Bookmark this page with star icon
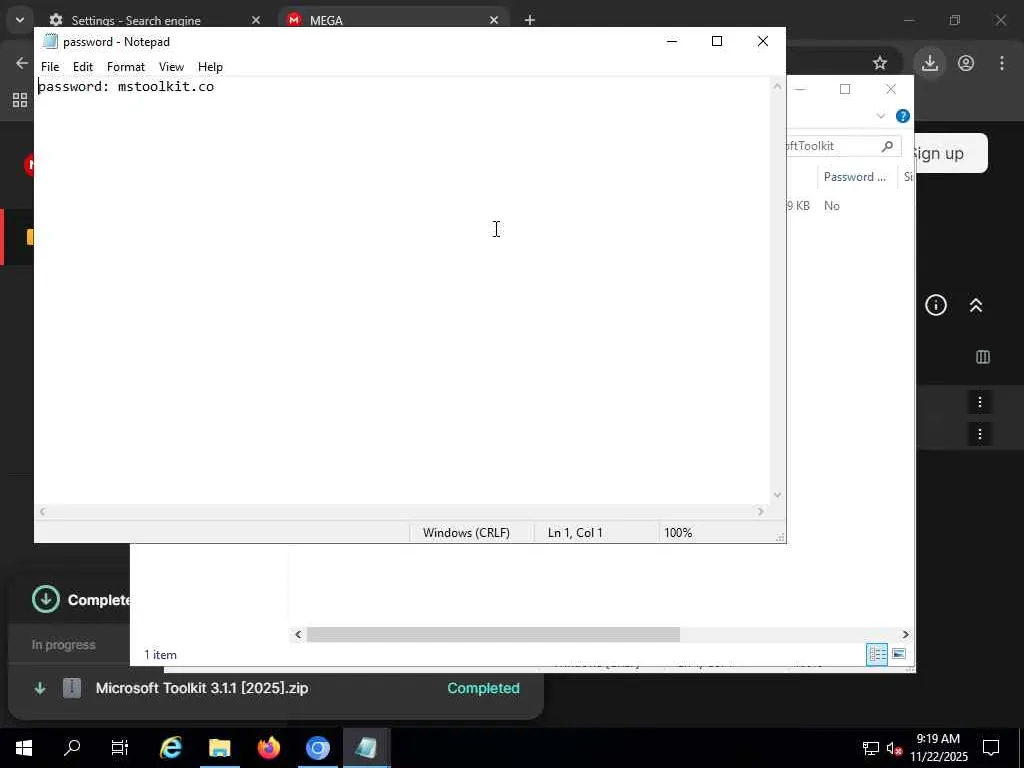 pos(880,63)
